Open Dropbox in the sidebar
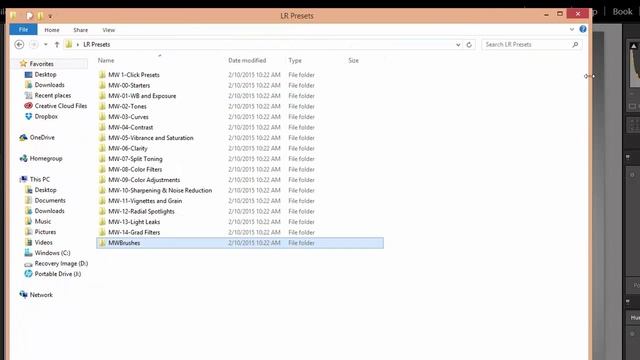640x360 pixels. [x=46, y=116]
